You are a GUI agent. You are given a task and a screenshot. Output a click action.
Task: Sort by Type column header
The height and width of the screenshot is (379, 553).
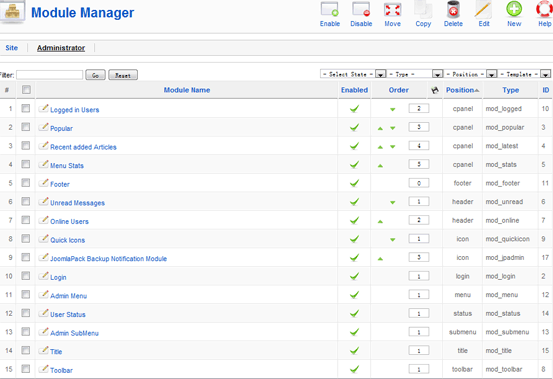click(511, 90)
